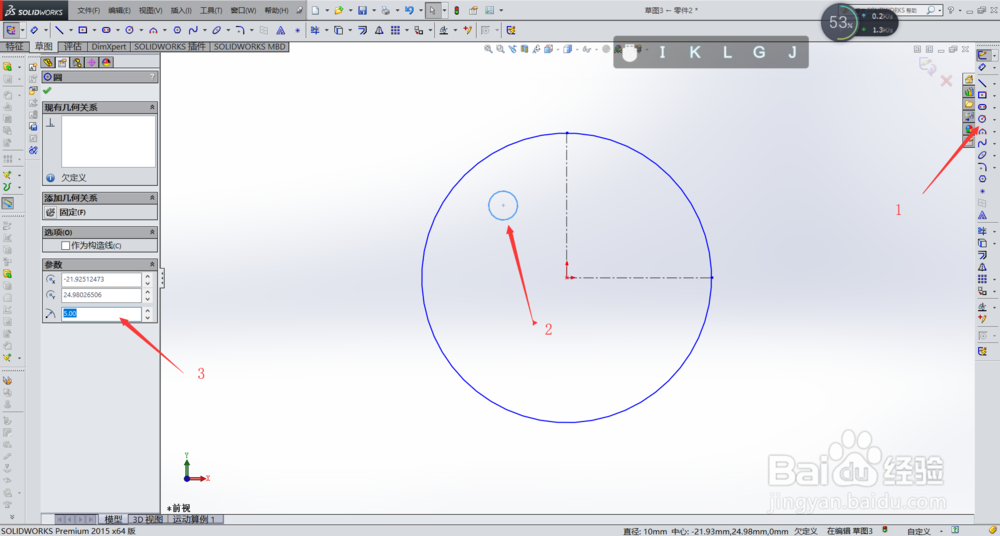Click Offset Entities tool in top toolbar
This screenshot has height=536, width=1000.
point(362,30)
